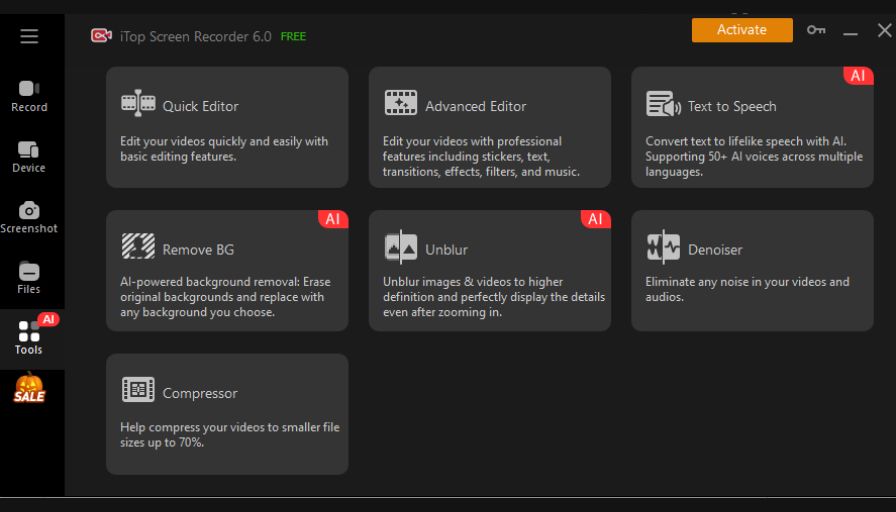Open the Unblur title
896x512 pixels.
click(x=446, y=250)
